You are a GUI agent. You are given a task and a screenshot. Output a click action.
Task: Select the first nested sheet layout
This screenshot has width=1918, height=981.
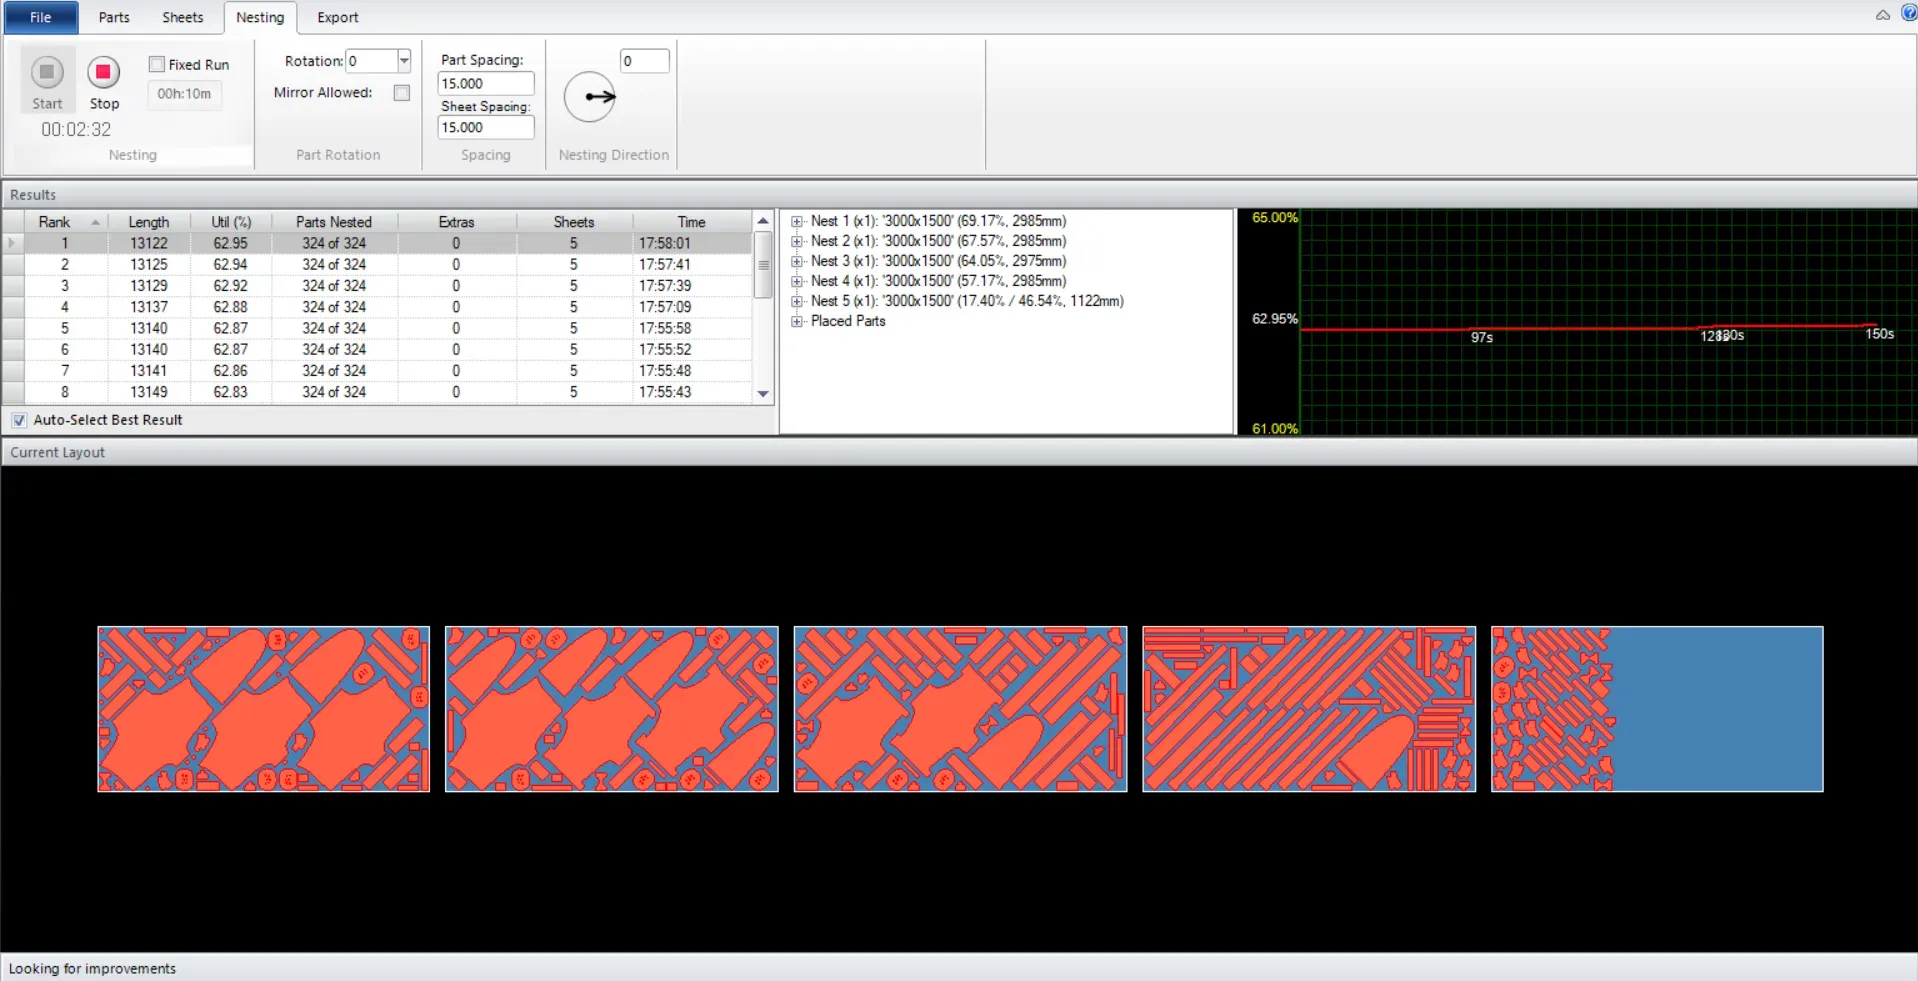(264, 709)
